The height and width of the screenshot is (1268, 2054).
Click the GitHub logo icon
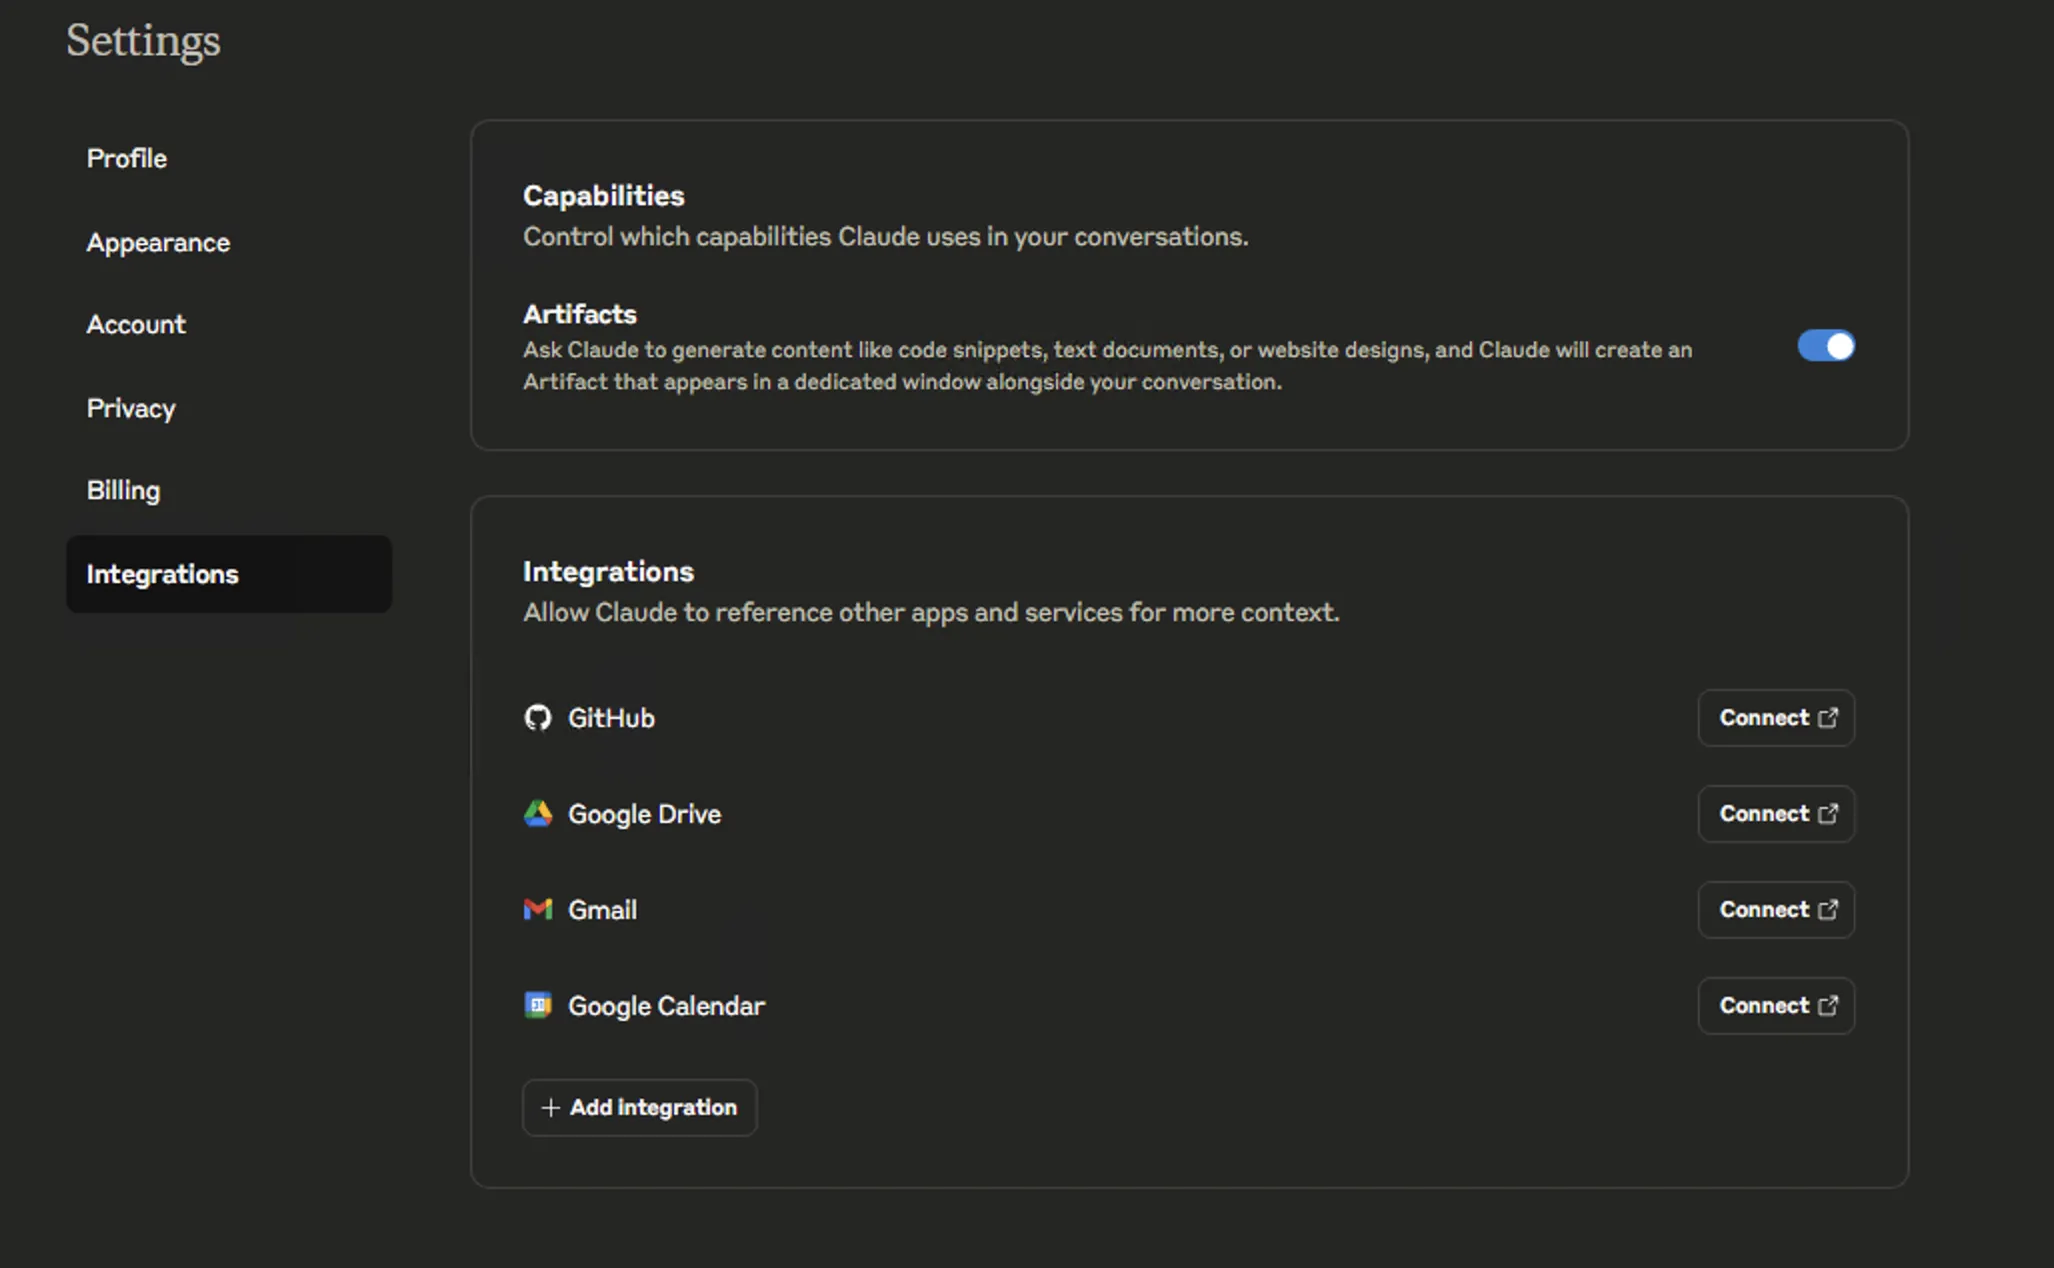pyautogui.click(x=538, y=718)
